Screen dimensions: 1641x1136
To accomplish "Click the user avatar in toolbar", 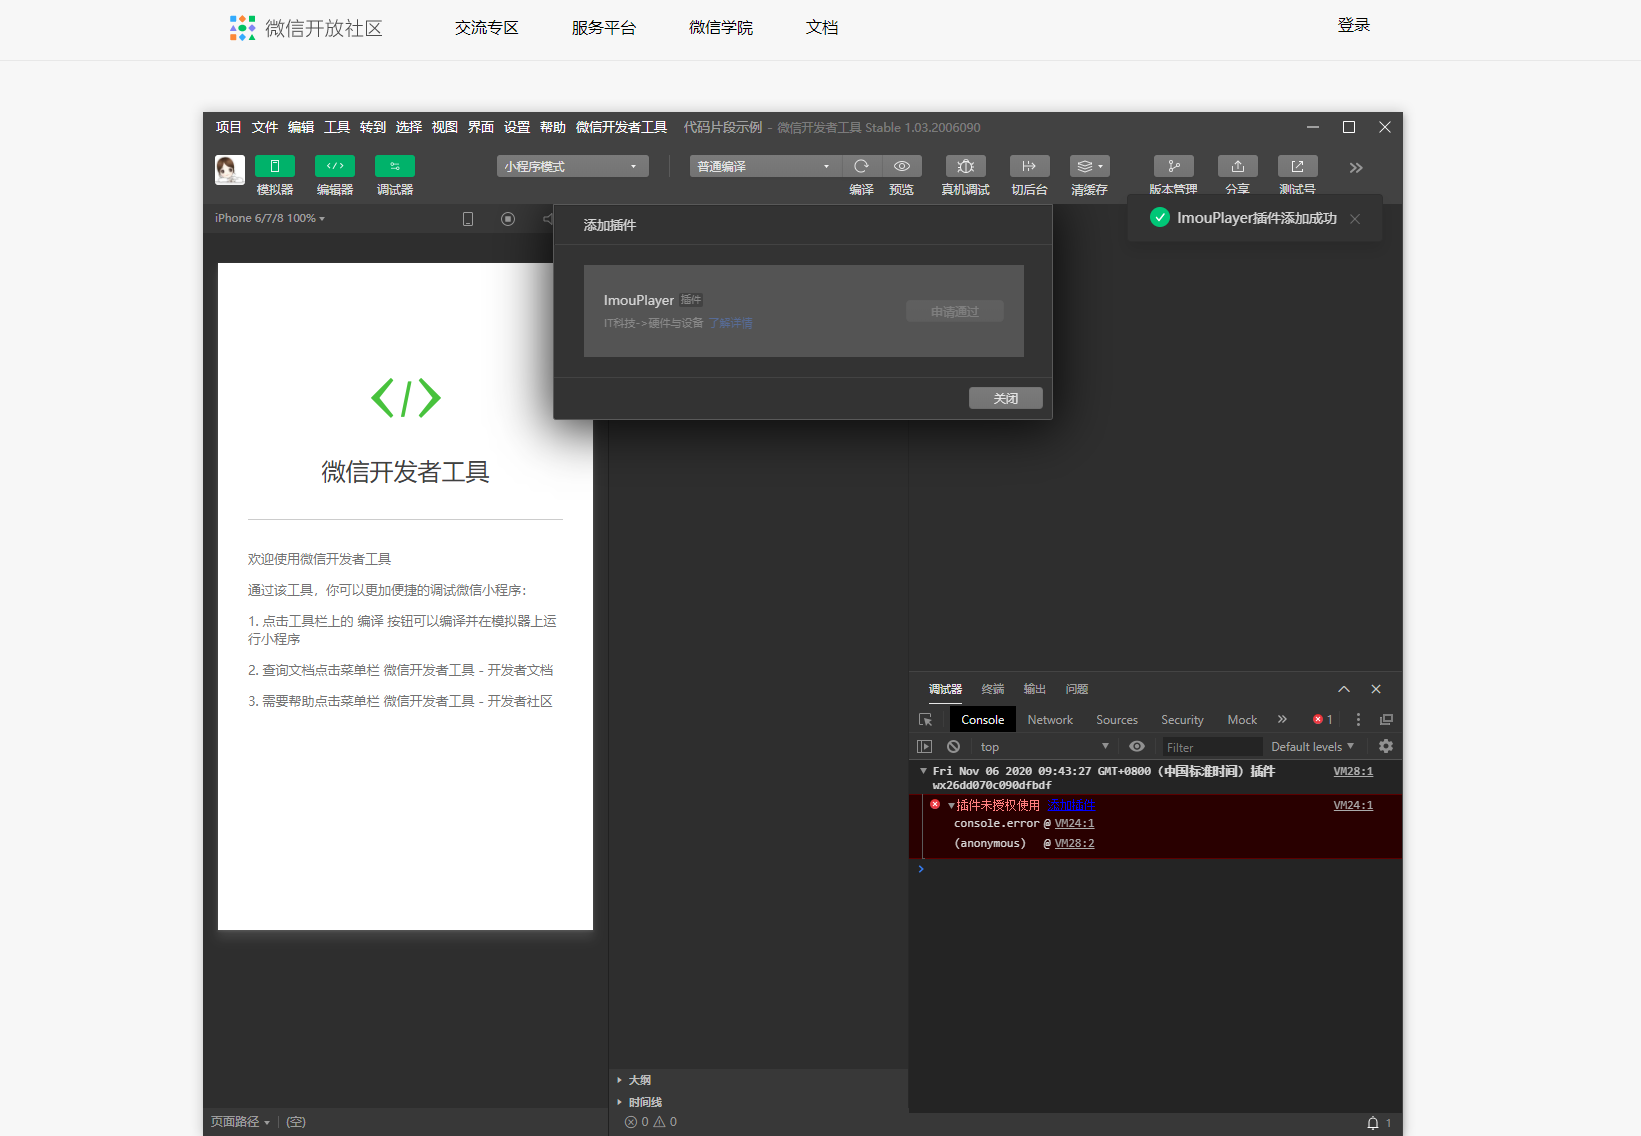I will (230, 169).
